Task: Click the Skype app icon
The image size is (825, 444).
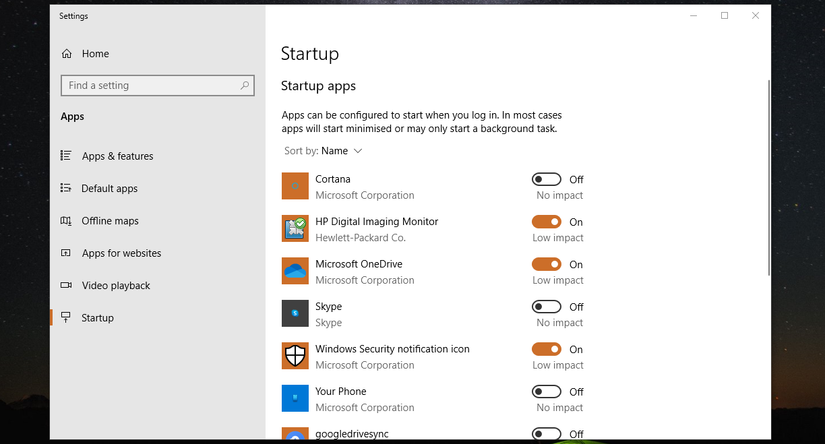Action: click(295, 313)
